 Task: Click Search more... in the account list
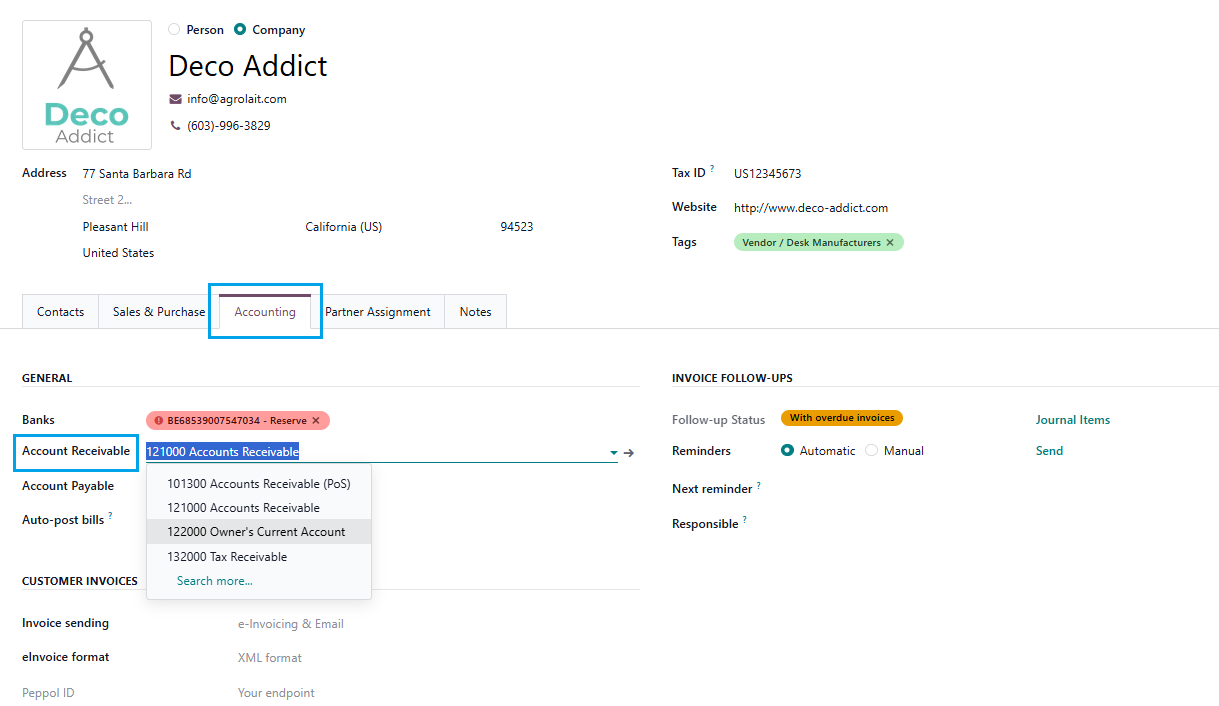coord(214,581)
